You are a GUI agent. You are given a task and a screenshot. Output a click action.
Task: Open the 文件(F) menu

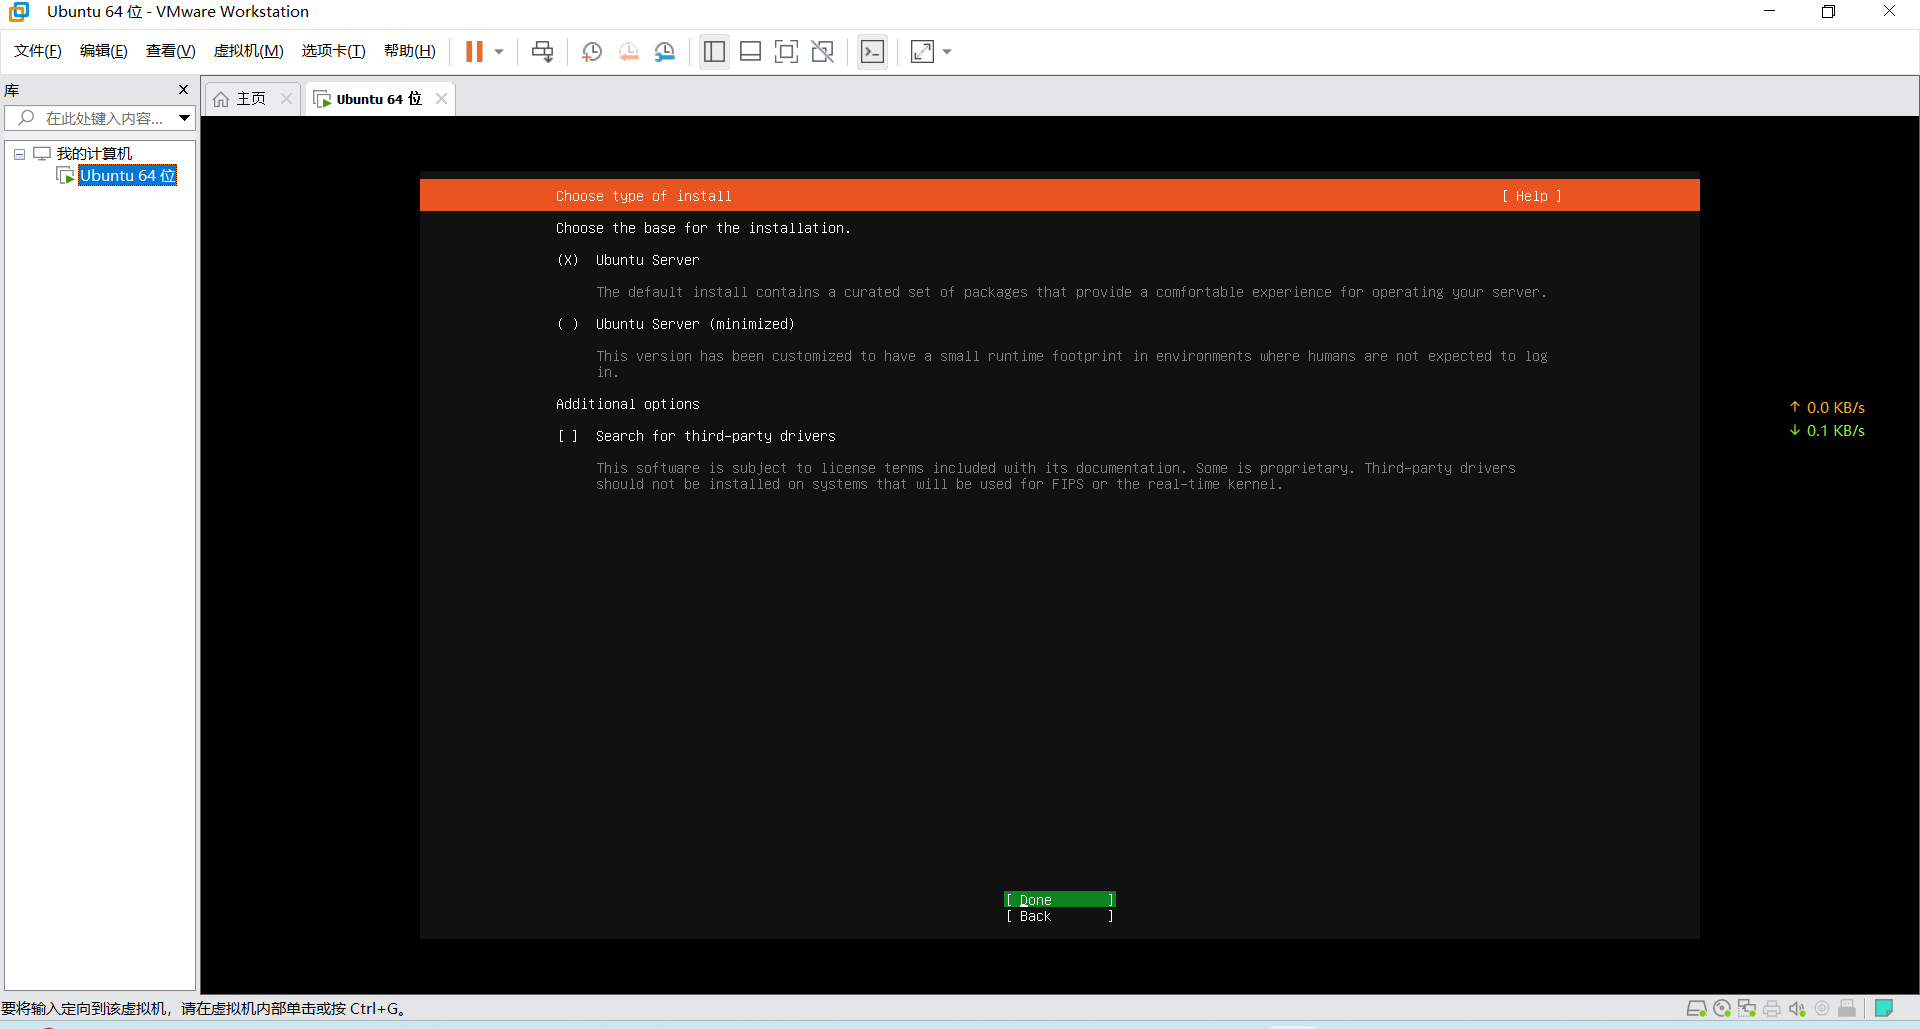tap(38, 51)
